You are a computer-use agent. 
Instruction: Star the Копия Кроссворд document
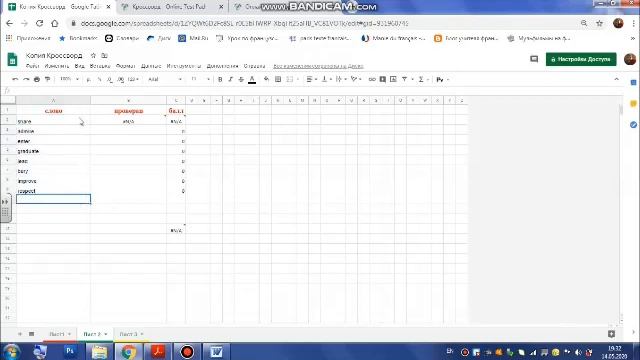(x=93, y=55)
